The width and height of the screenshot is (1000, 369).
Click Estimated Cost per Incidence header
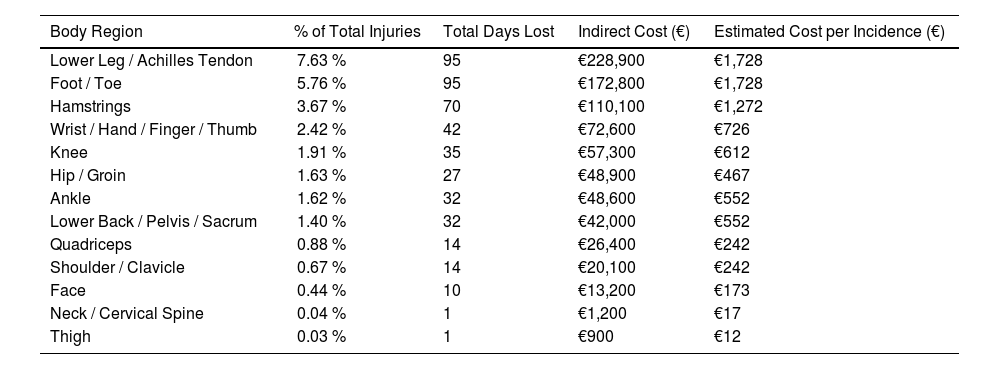tap(829, 32)
